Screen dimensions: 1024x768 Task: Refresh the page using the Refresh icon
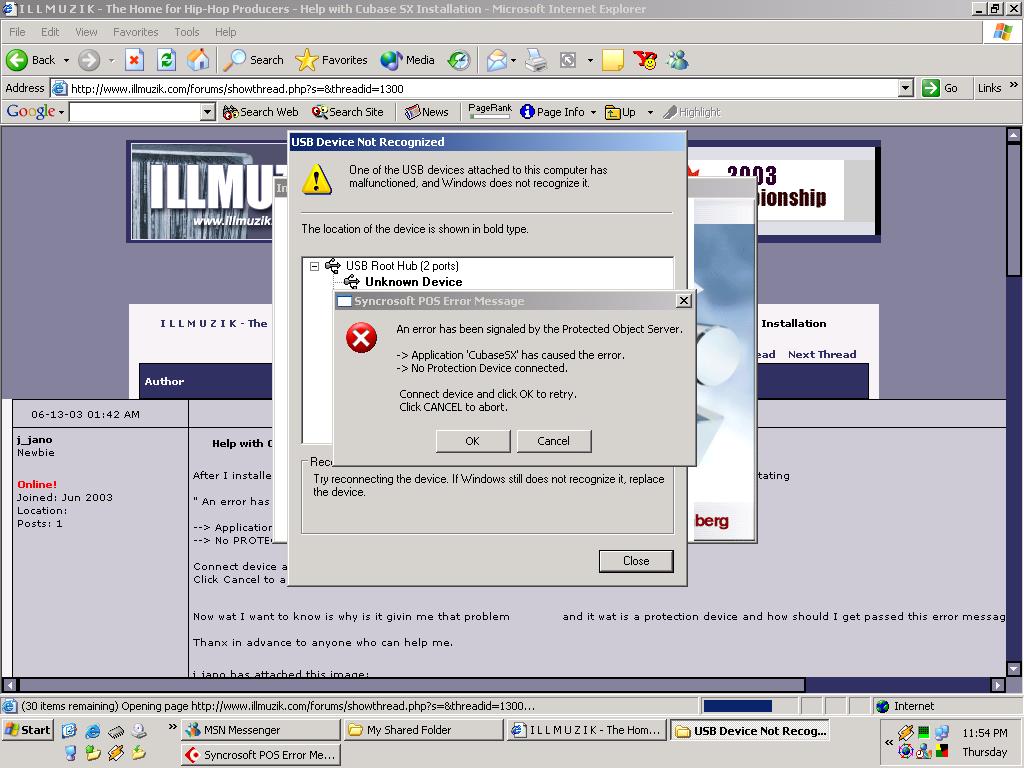(167, 60)
